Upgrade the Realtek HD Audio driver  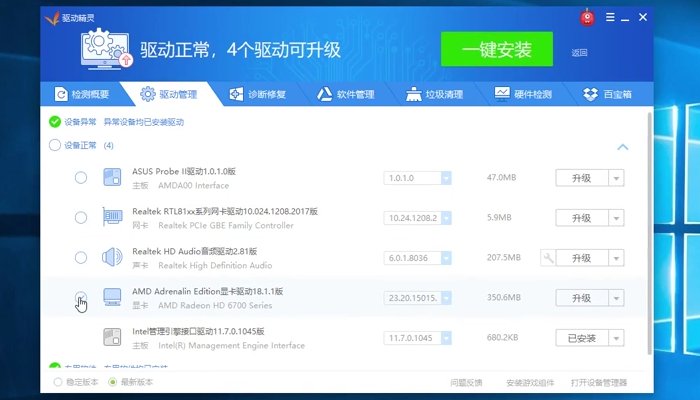582,258
